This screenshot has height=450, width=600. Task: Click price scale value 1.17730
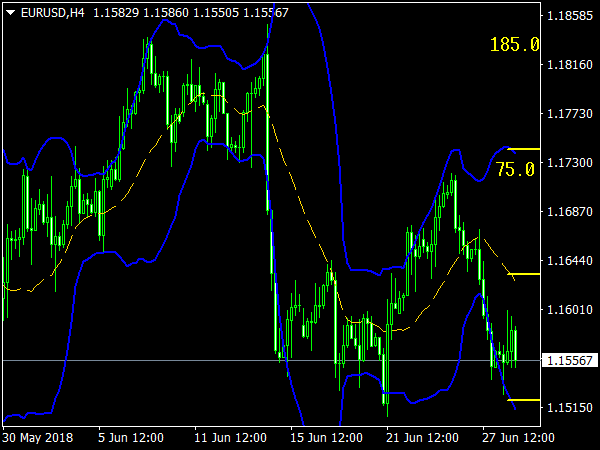point(570,114)
